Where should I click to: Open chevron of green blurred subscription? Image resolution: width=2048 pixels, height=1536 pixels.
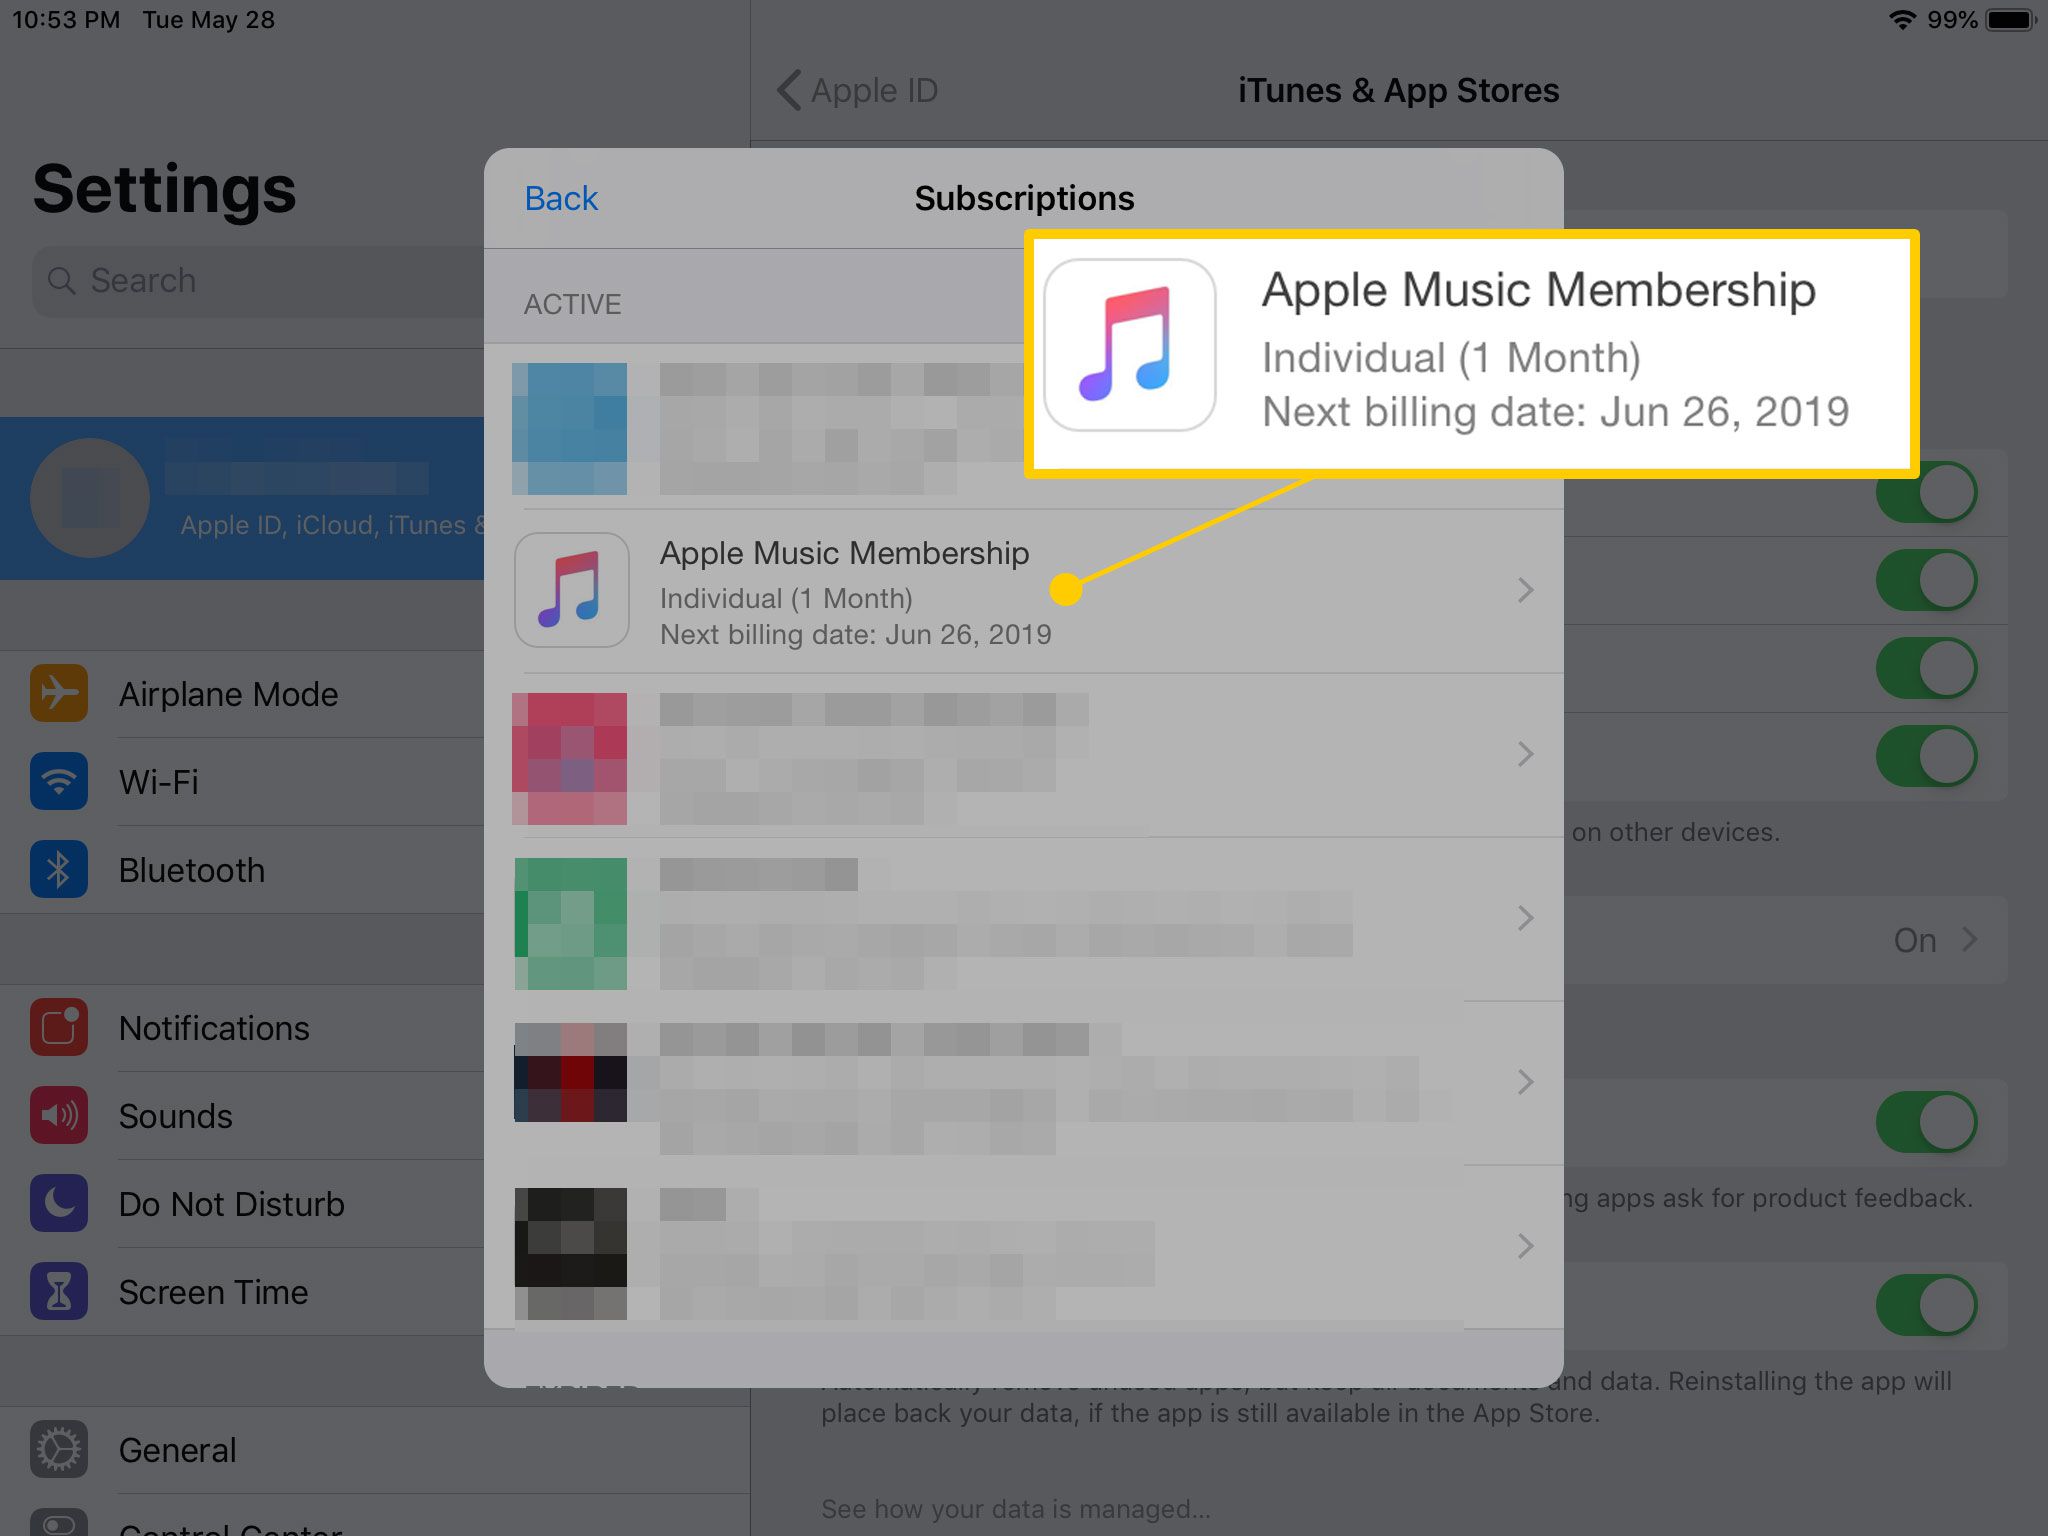pyautogui.click(x=1525, y=918)
